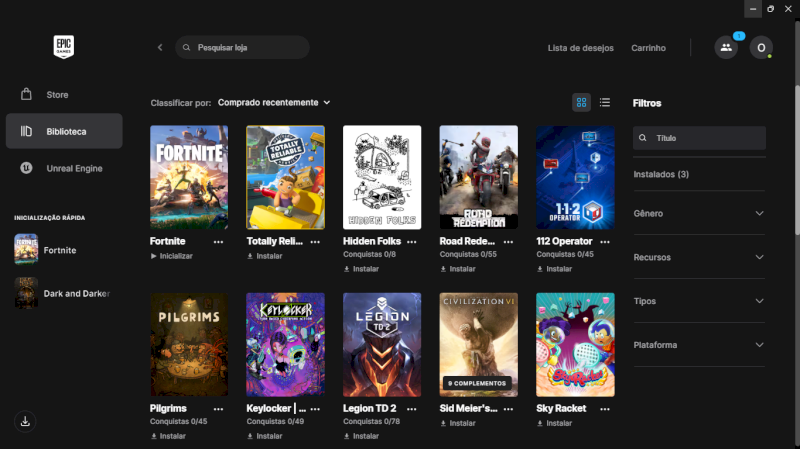This screenshot has height=449, width=800.
Task: Click Instalar under Sky Racket
Action: (555, 423)
